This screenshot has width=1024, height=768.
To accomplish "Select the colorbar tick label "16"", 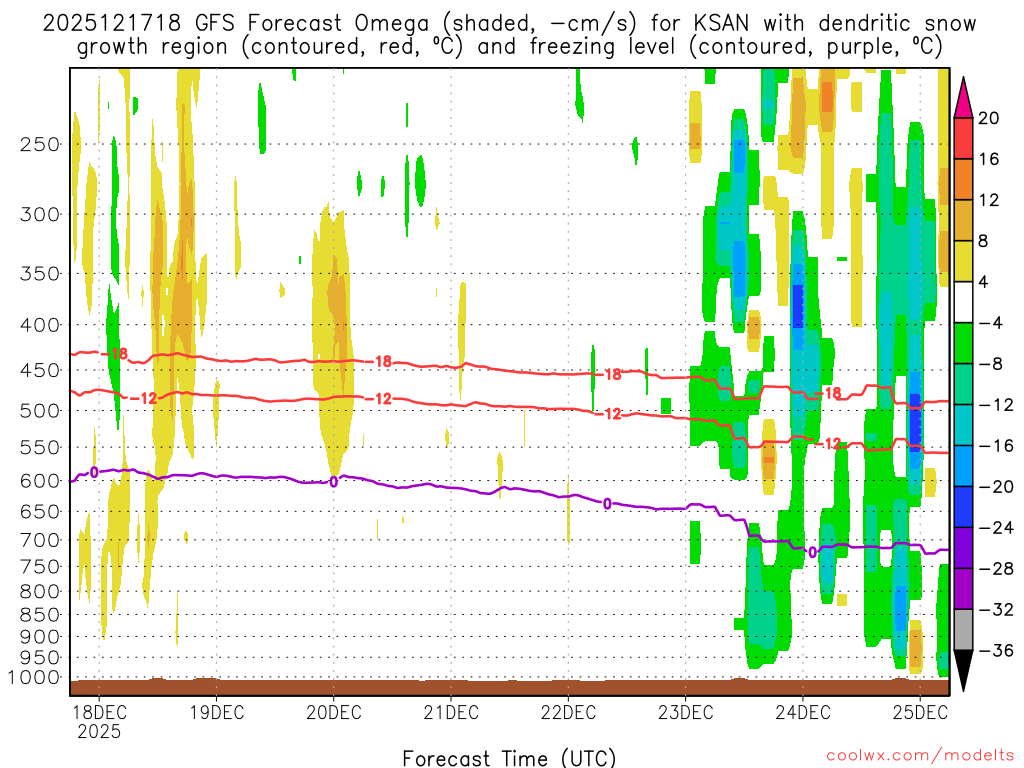I will pyautogui.click(x=989, y=159).
